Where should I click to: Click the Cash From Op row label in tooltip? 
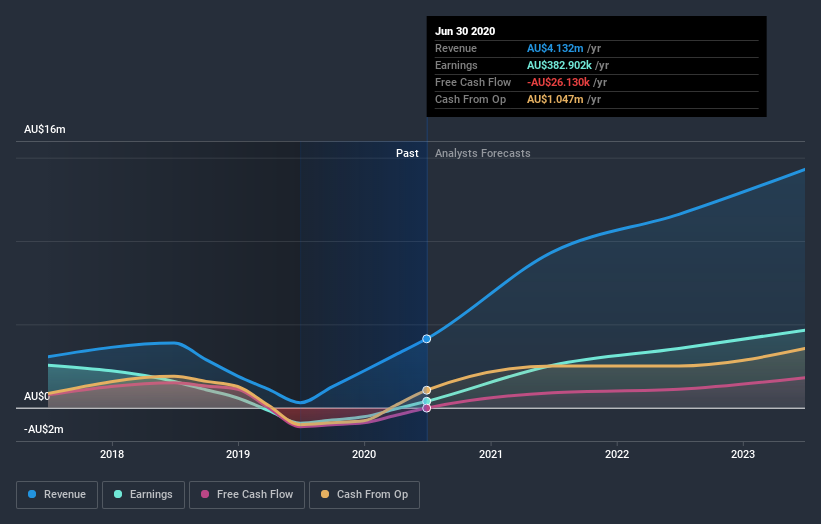[470, 99]
